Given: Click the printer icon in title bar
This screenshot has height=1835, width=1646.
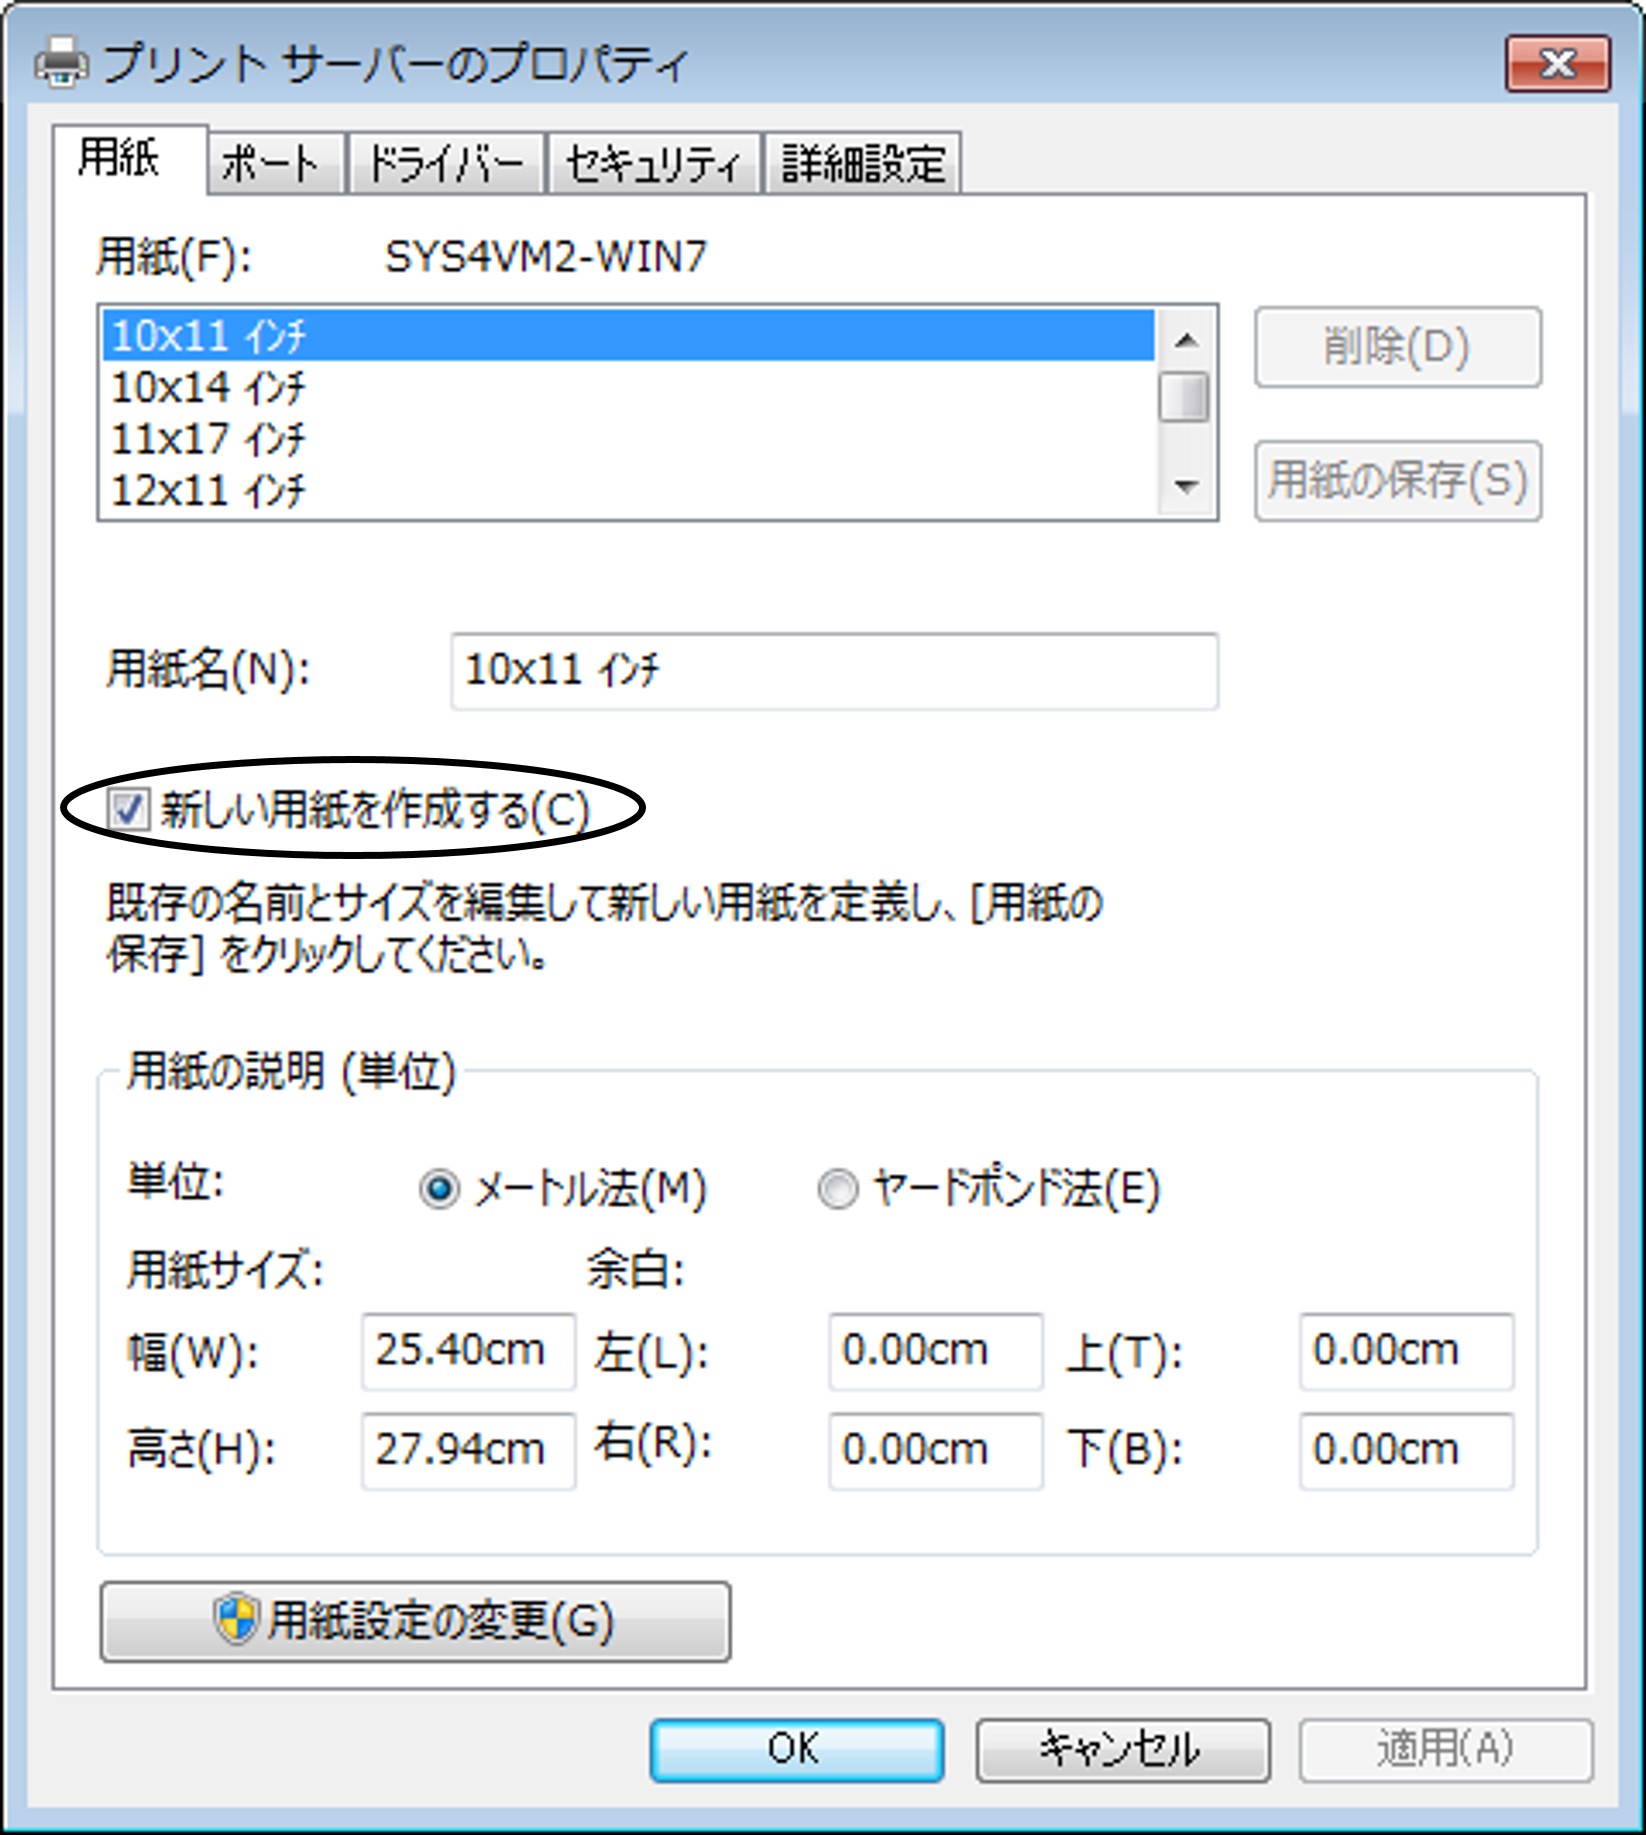Looking at the screenshot, I should click(60, 64).
